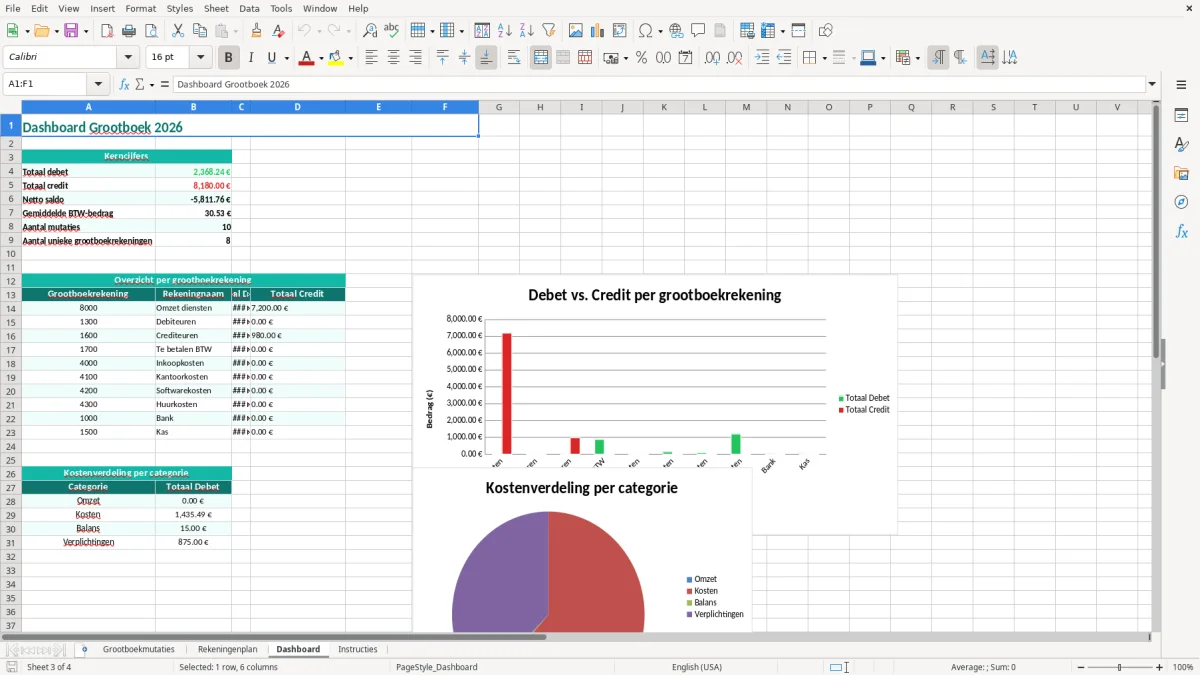Activate the Clone Formatting paintbrush

256,31
